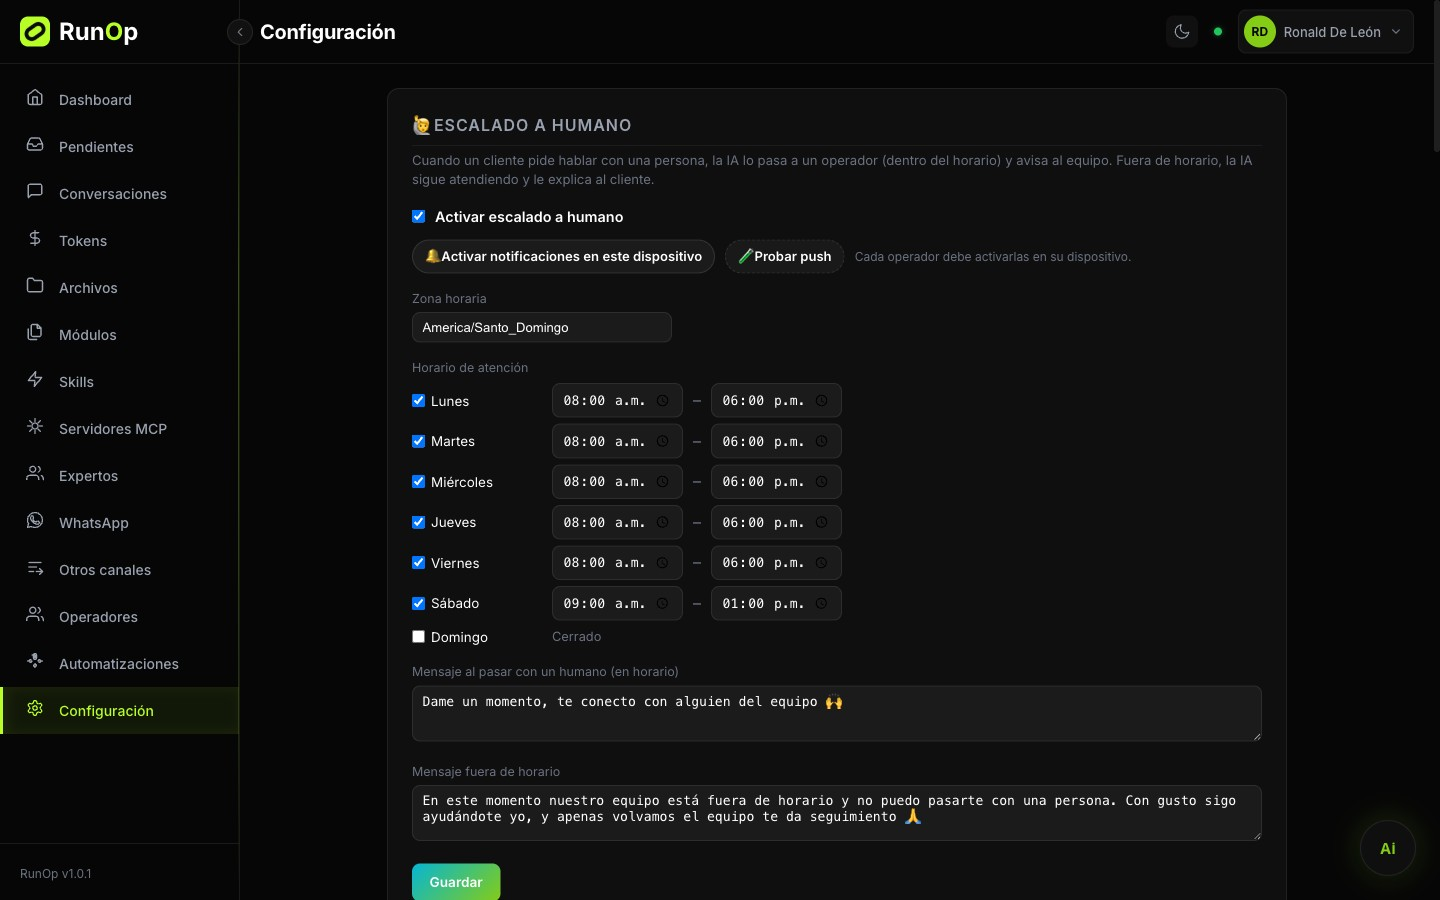Click the Conversaciones chat bubble icon
The image size is (1440, 900).
pyautogui.click(x=35, y=192)
